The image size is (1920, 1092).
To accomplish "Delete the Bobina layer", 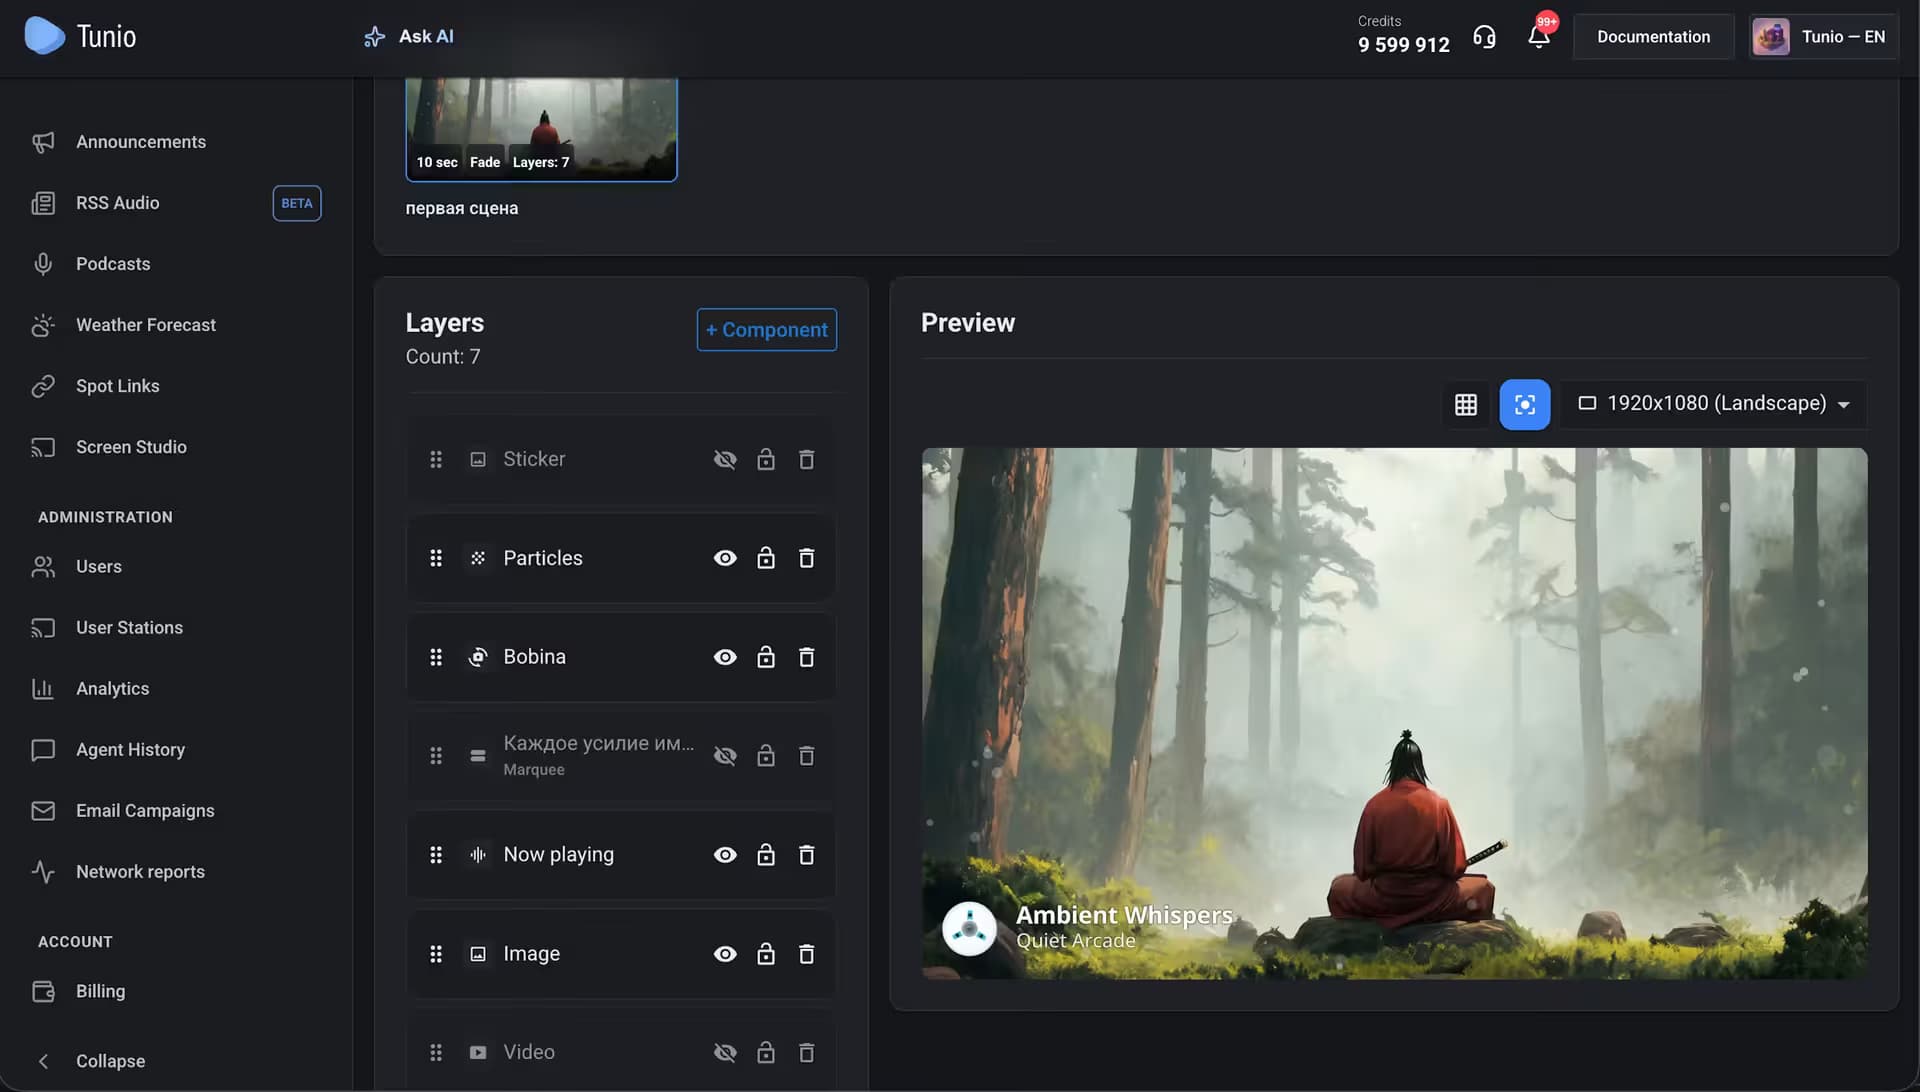I will click(806, 658).
